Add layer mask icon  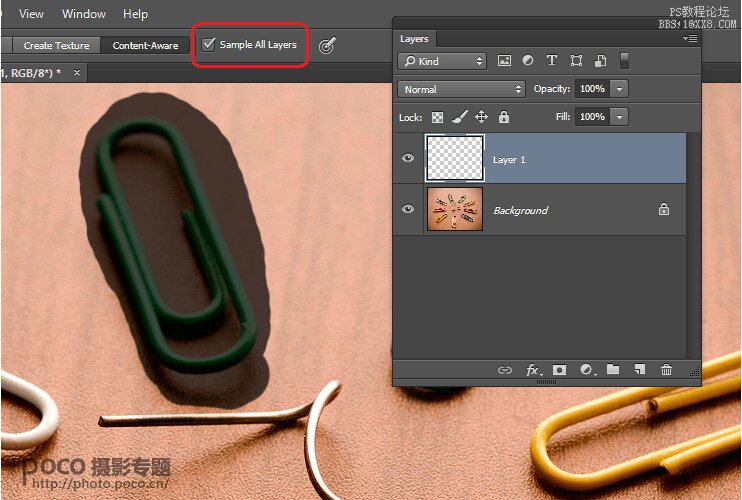559,370
